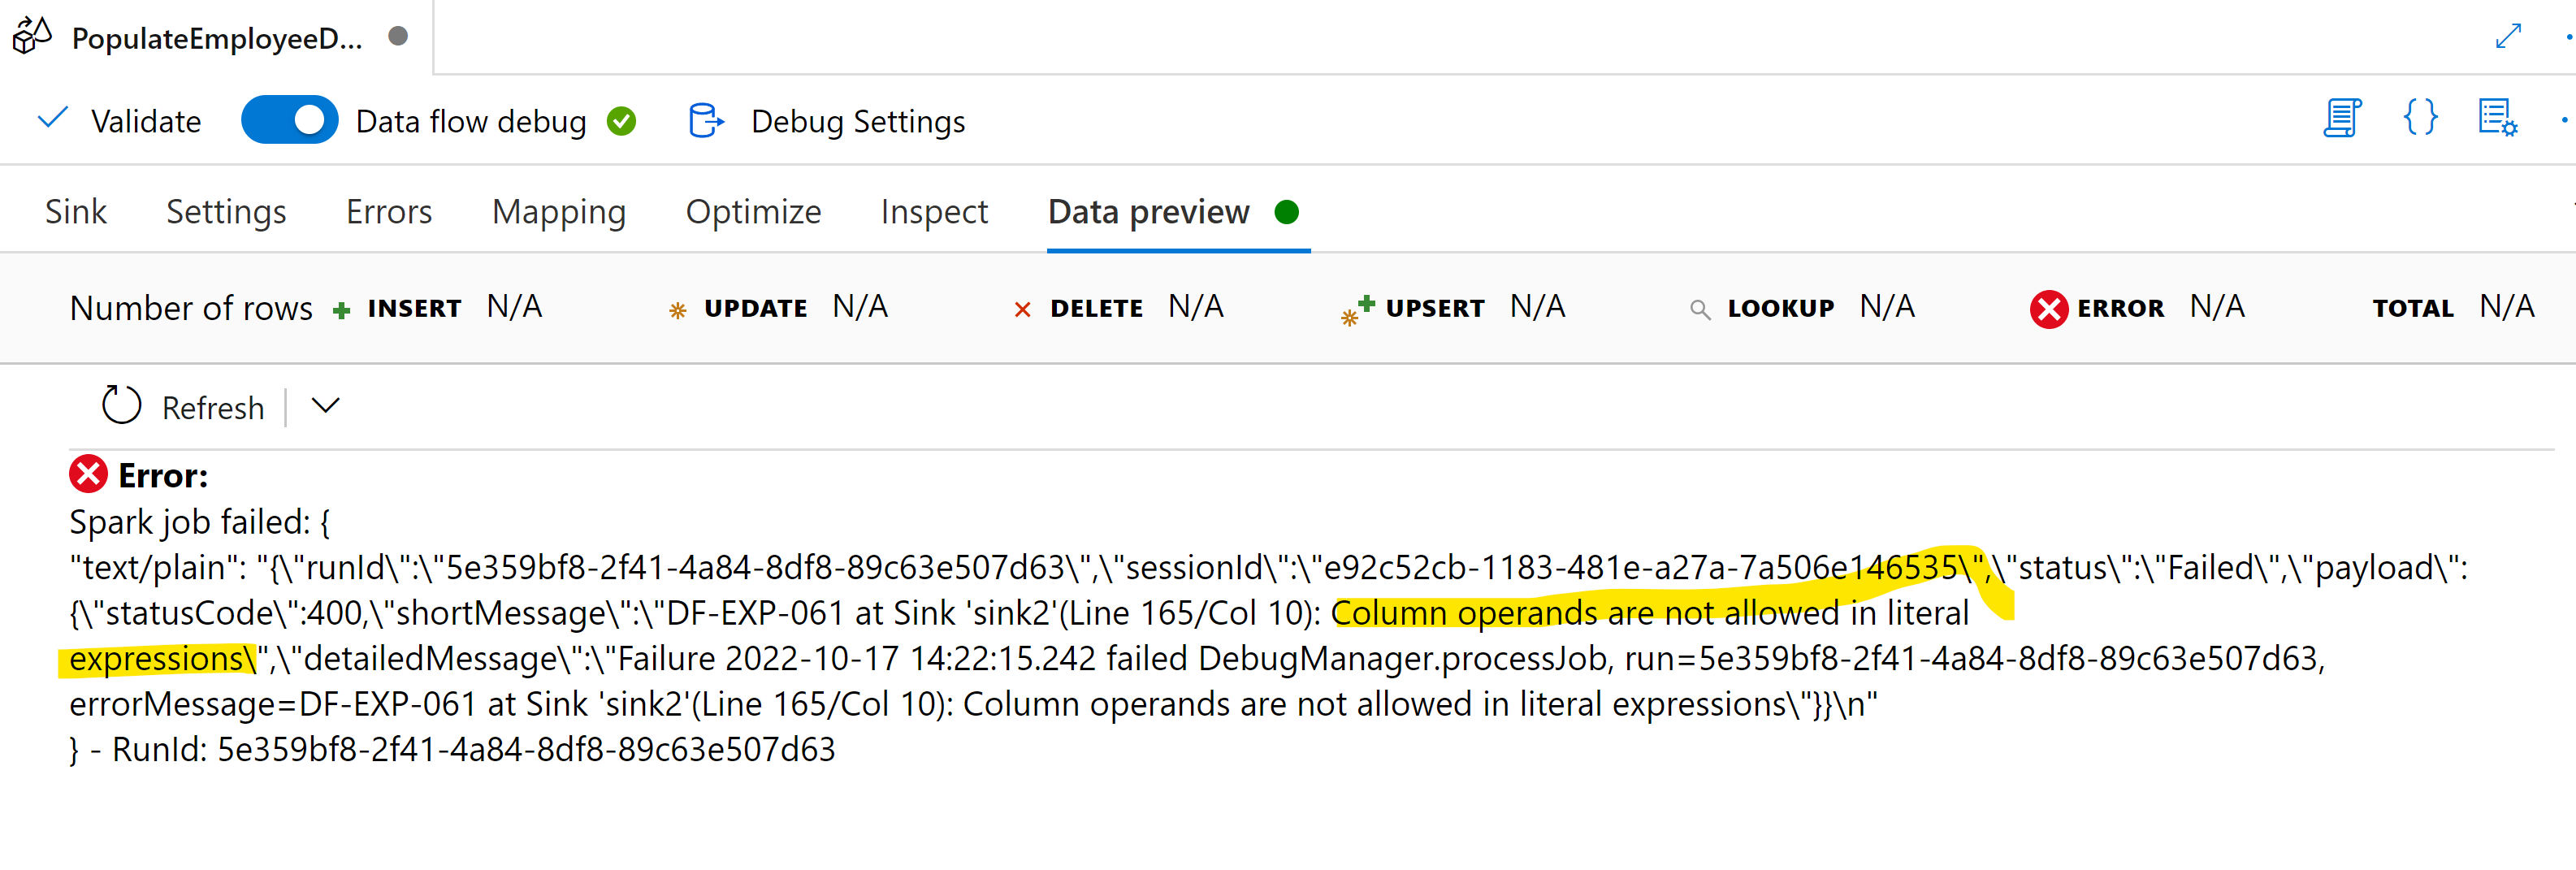The image size is (2576, 870).
Task: Switch to the Settings tab
Action: [x=226, y=212]
